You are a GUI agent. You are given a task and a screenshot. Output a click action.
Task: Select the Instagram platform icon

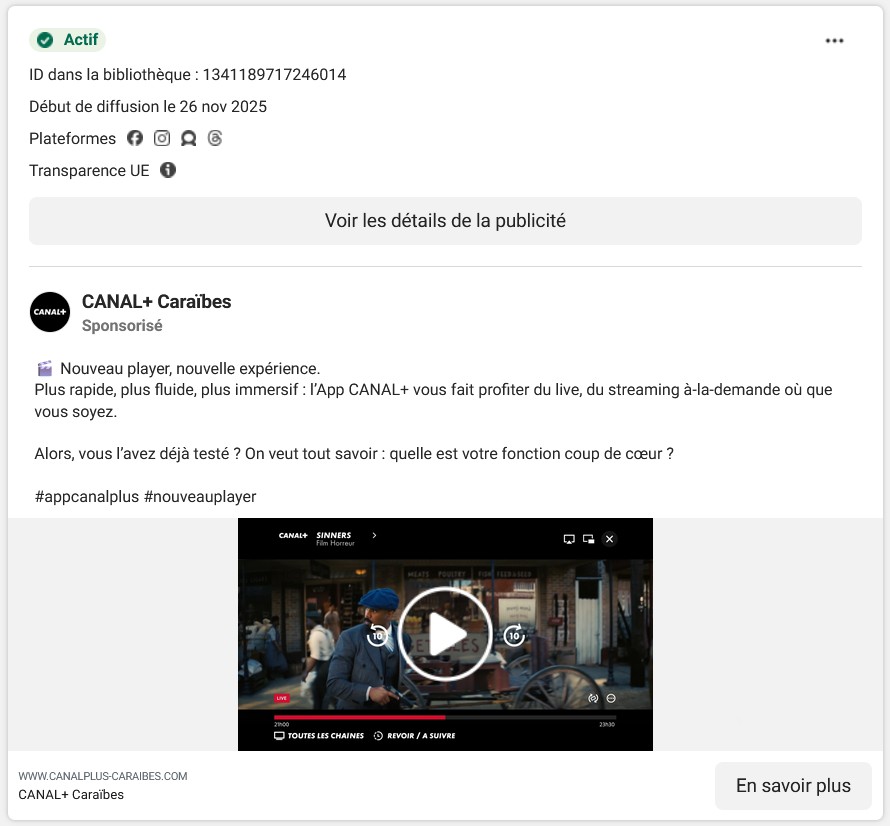[162, 138]
